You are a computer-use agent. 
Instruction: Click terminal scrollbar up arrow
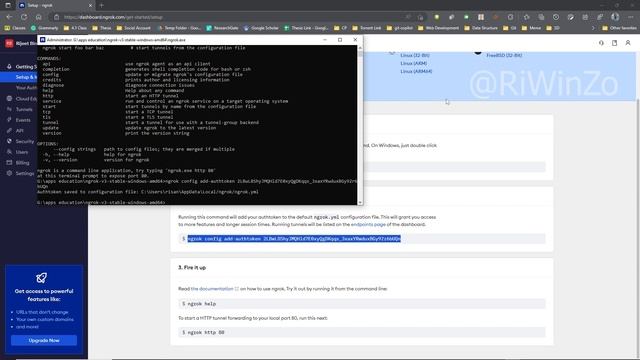(x=360, y=48)
